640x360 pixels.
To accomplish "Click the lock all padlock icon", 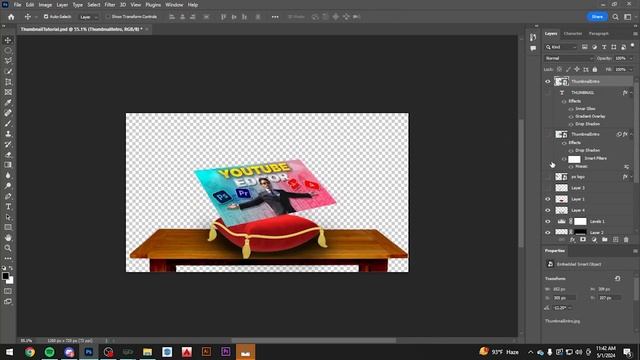I will pyautogui.click(x=595, y=70).
